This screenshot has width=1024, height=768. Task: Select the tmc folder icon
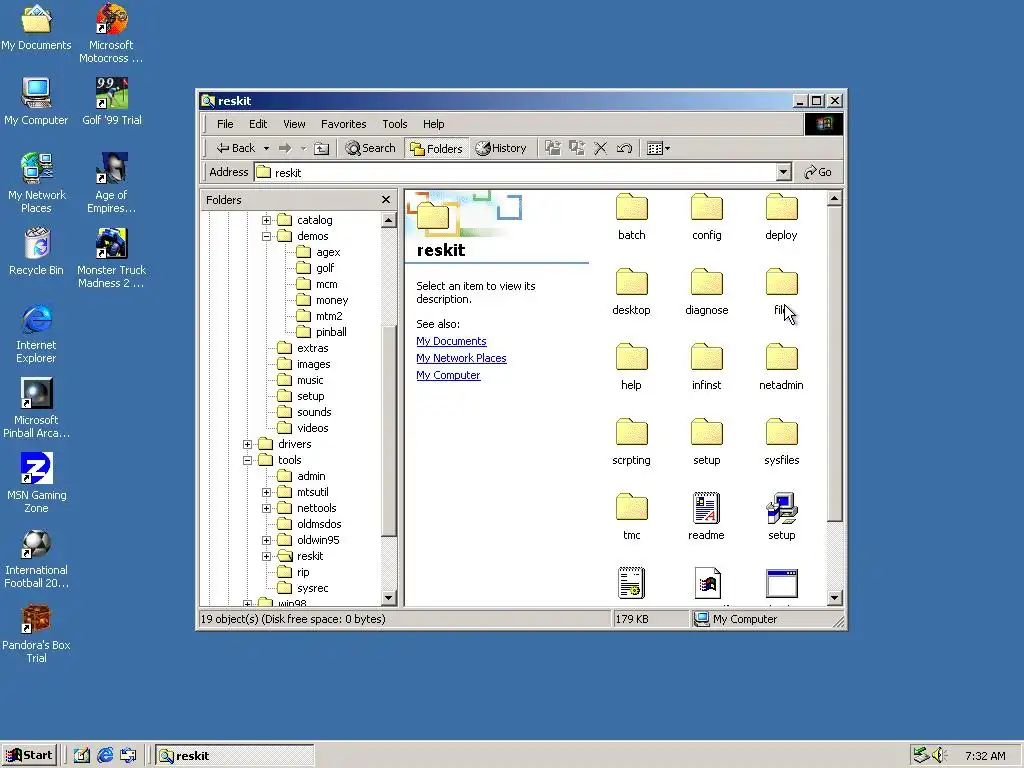(632, 517)
